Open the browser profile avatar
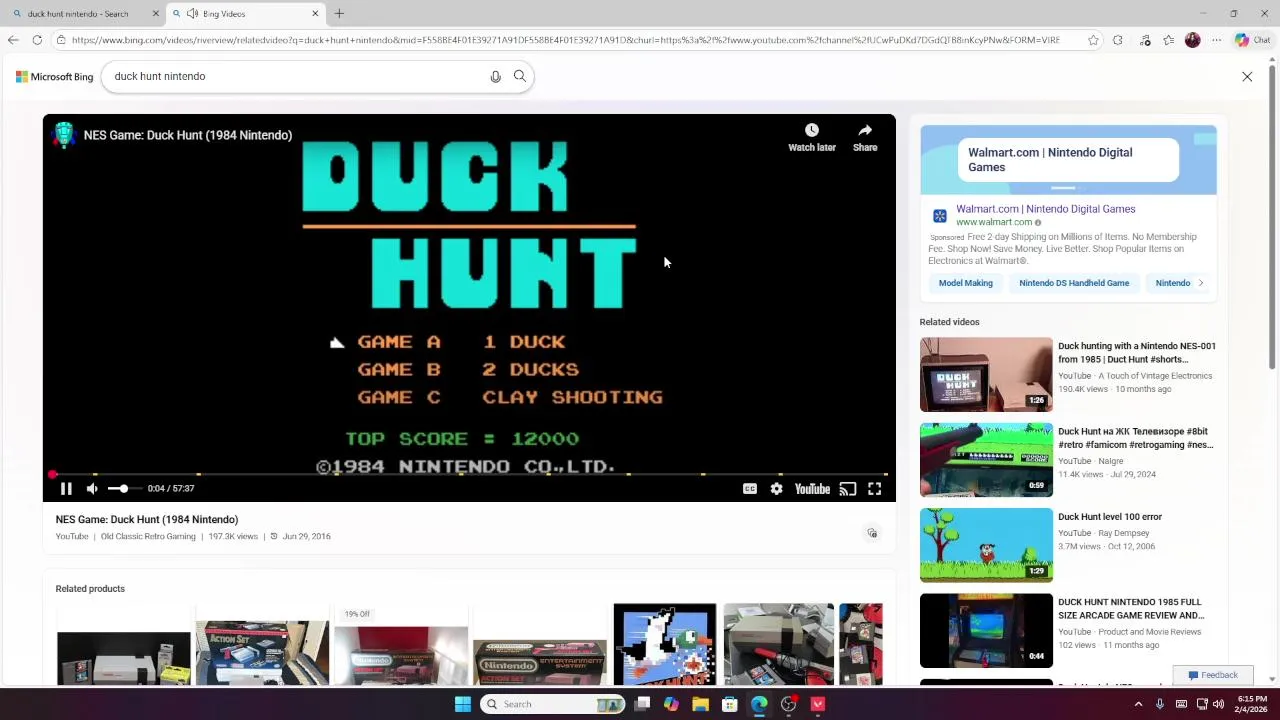 1192,40
